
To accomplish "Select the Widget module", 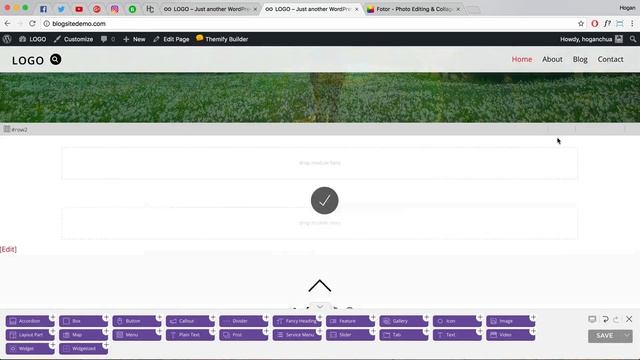I will click(x=29, y=349).
